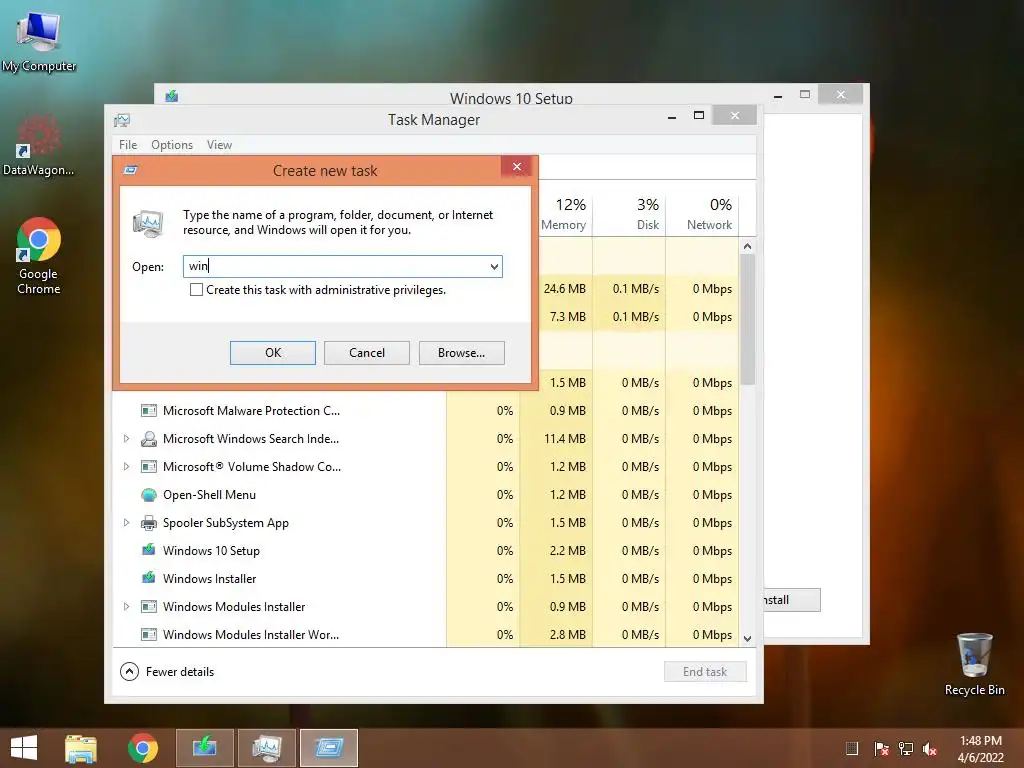Image resolution: width=1024 pixels, height=768 pixels.
Task: Click the Windows 10 Setup title bar icon
Action: tap(172, 96)
